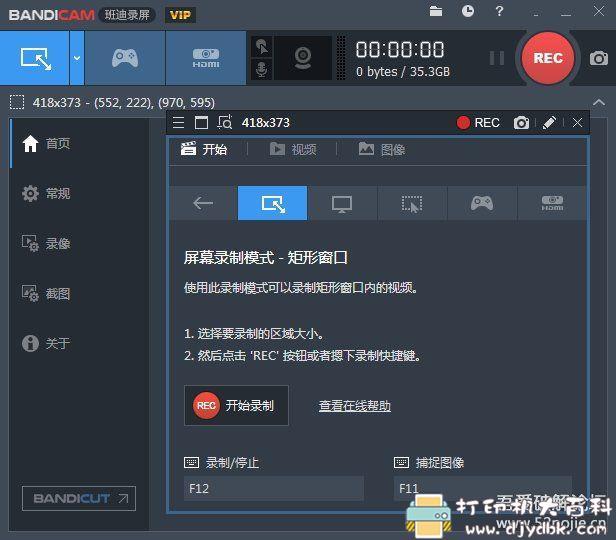Capture a screenshot with main camera icon
Screen dimensions: 616x540
[599, 58]
